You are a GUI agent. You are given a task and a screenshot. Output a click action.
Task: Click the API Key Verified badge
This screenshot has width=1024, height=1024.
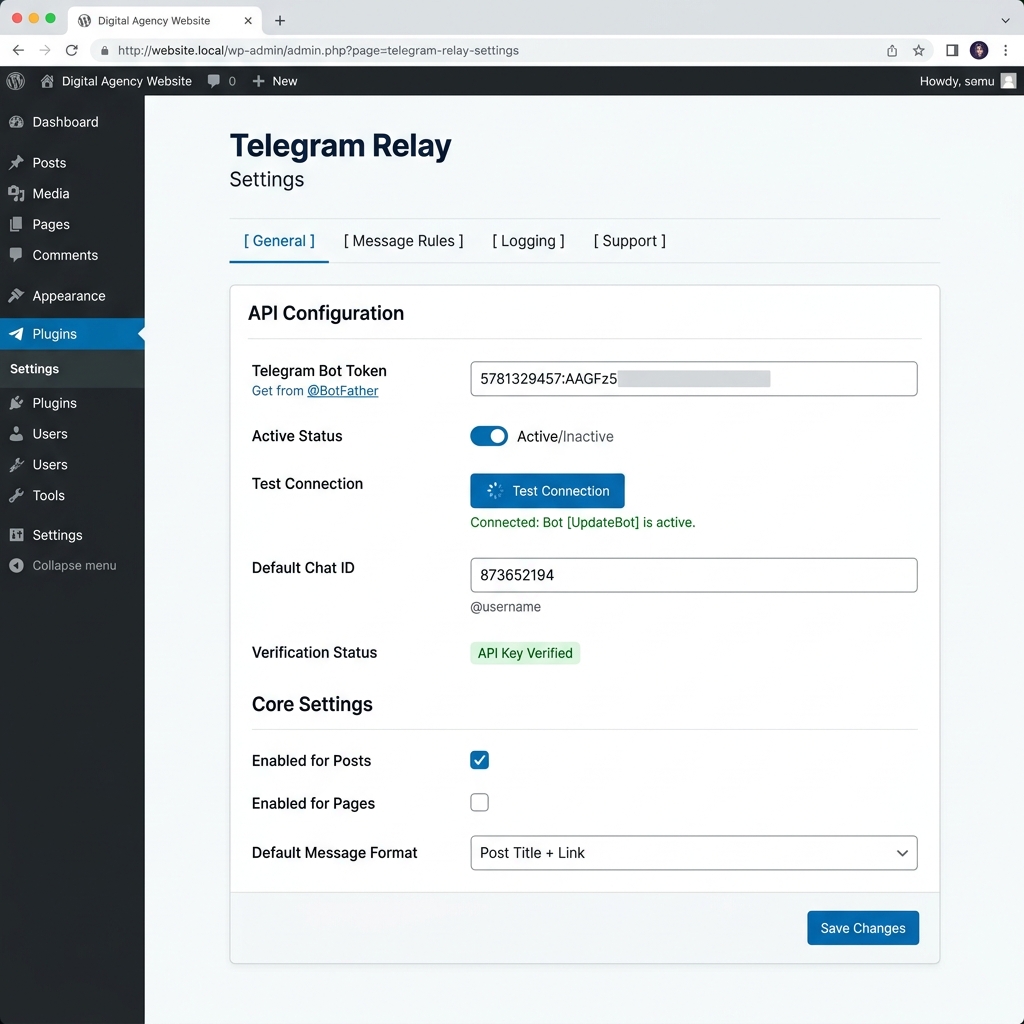(x=525, y=653)
